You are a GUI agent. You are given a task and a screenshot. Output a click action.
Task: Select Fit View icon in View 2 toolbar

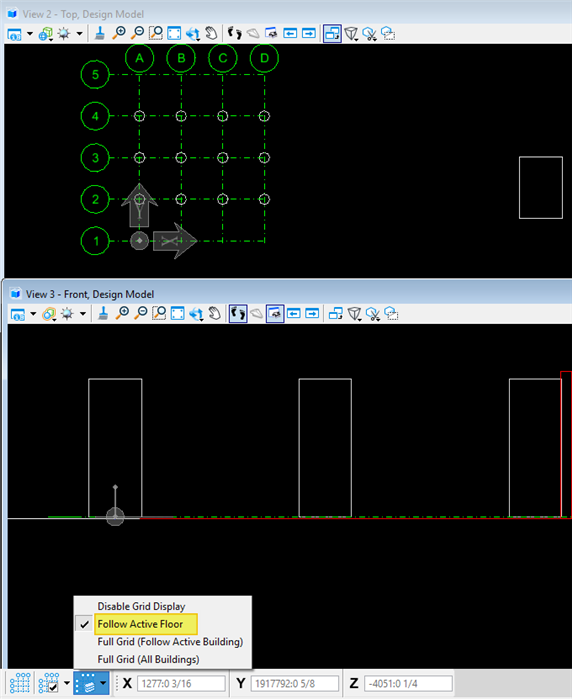coord(174,33)
